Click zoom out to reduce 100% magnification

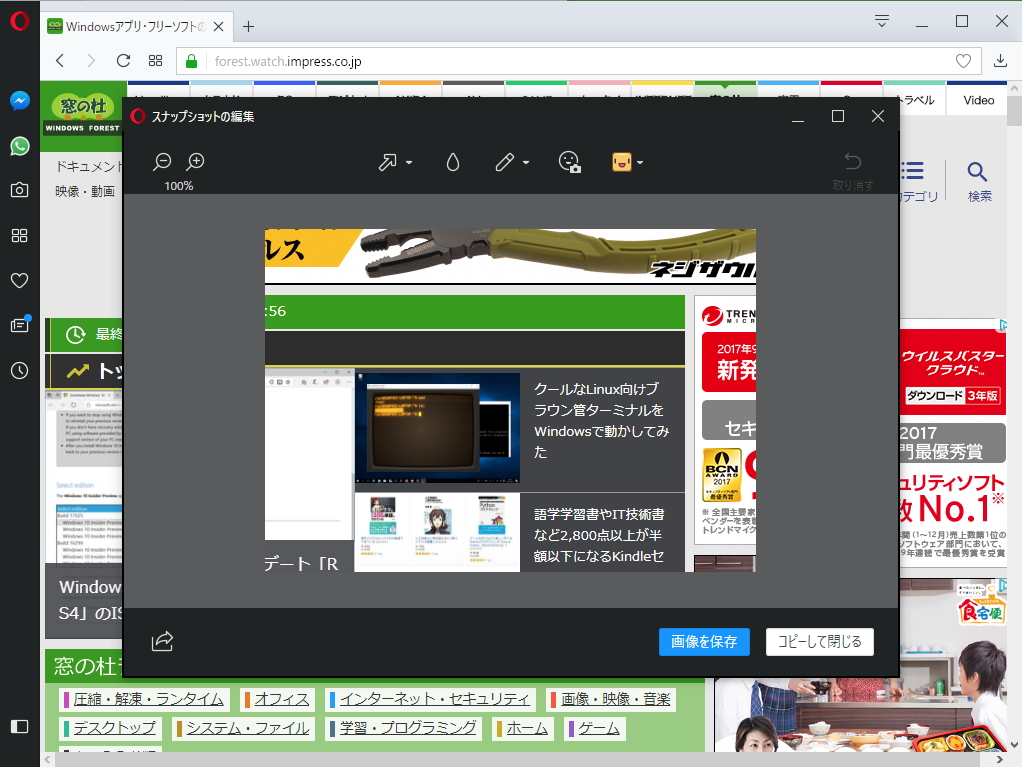(161, 160)
